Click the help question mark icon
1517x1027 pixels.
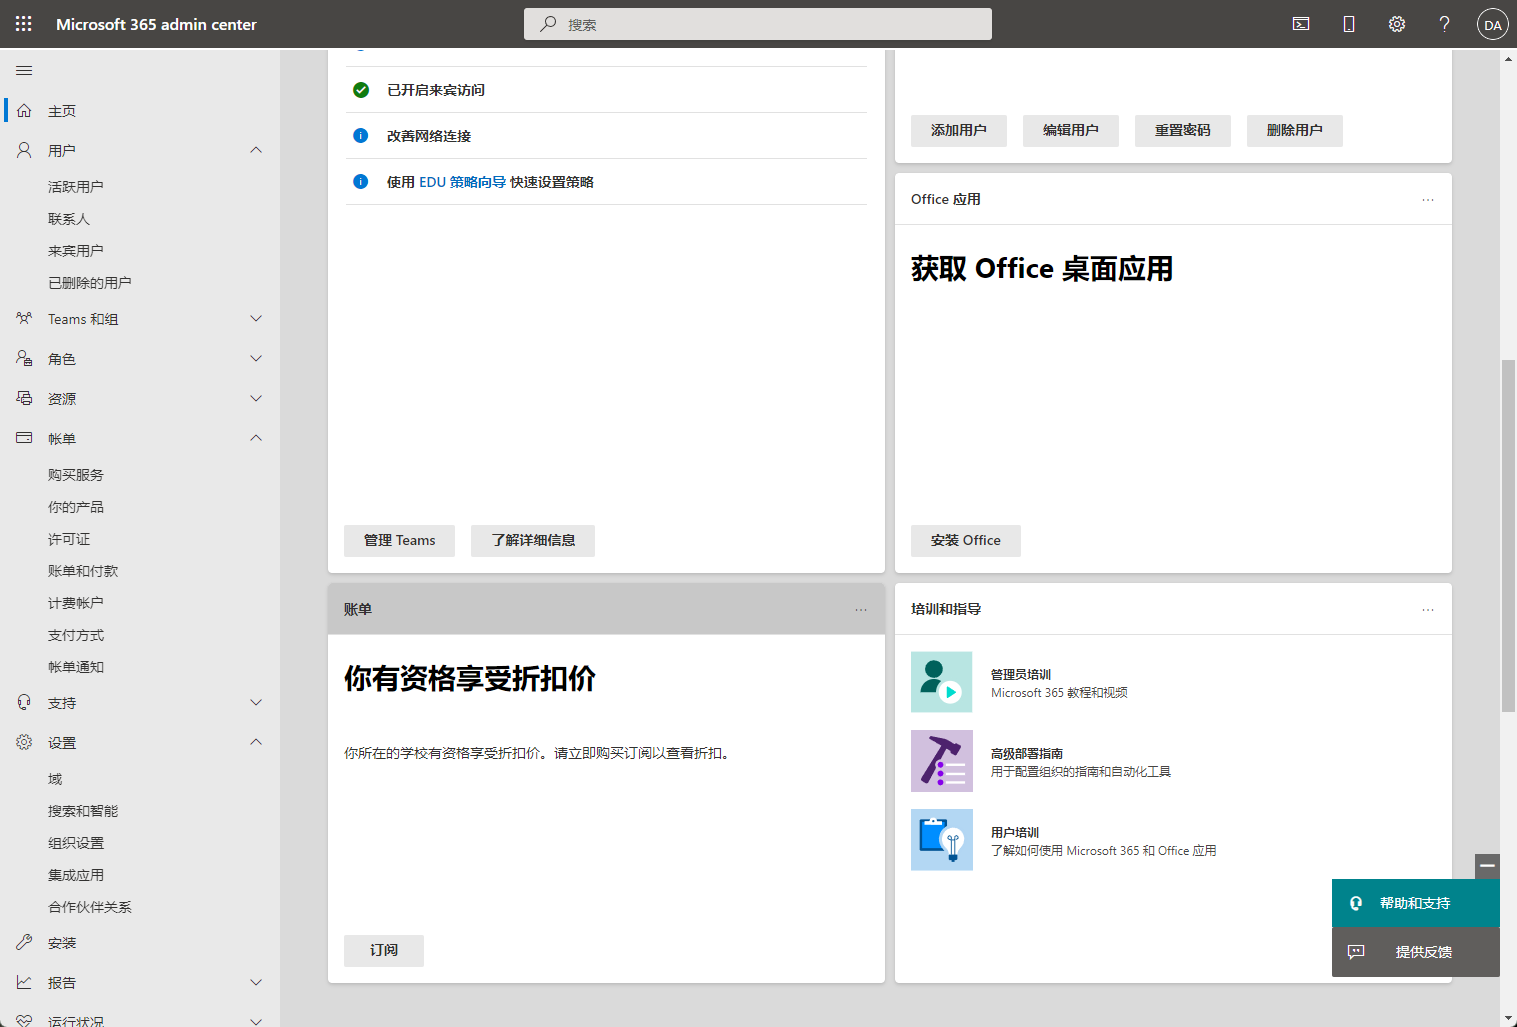coord(1444,24)
